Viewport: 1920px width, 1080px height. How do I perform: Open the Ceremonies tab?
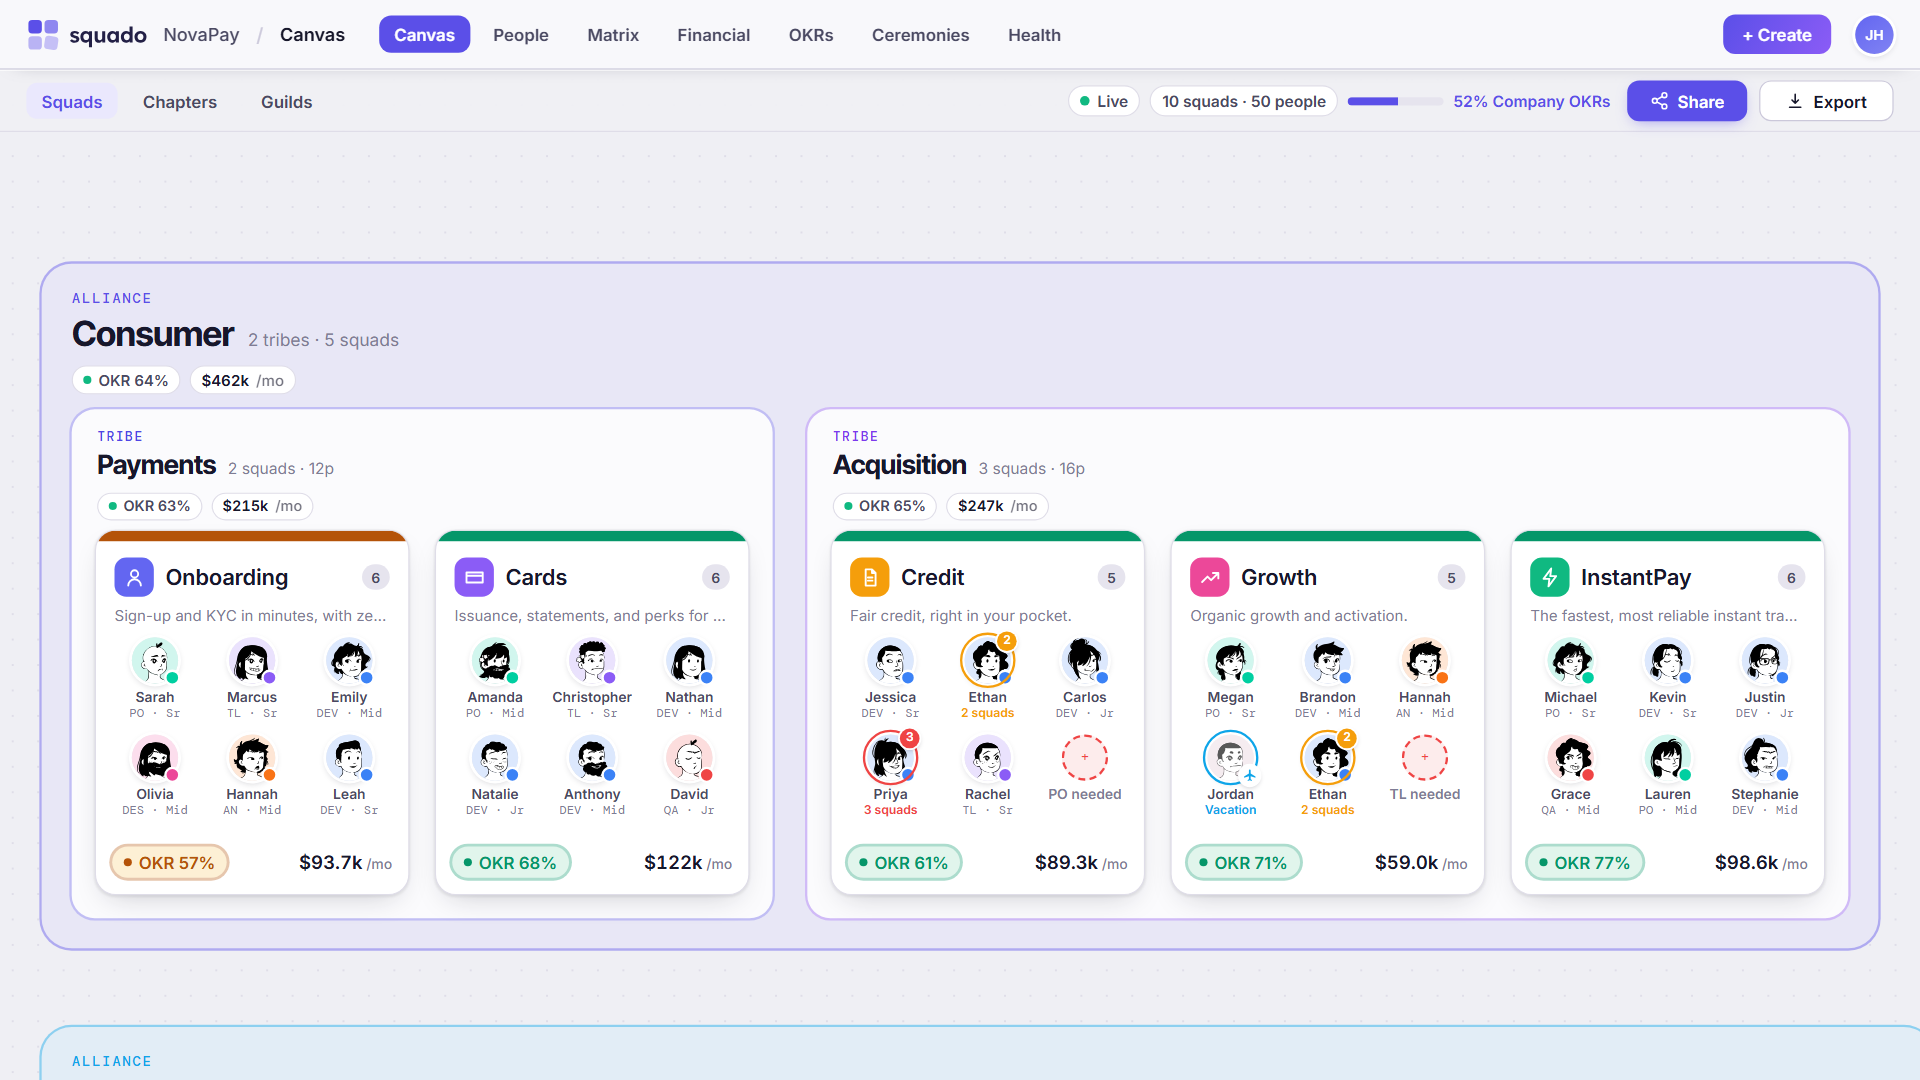[921, 35]
